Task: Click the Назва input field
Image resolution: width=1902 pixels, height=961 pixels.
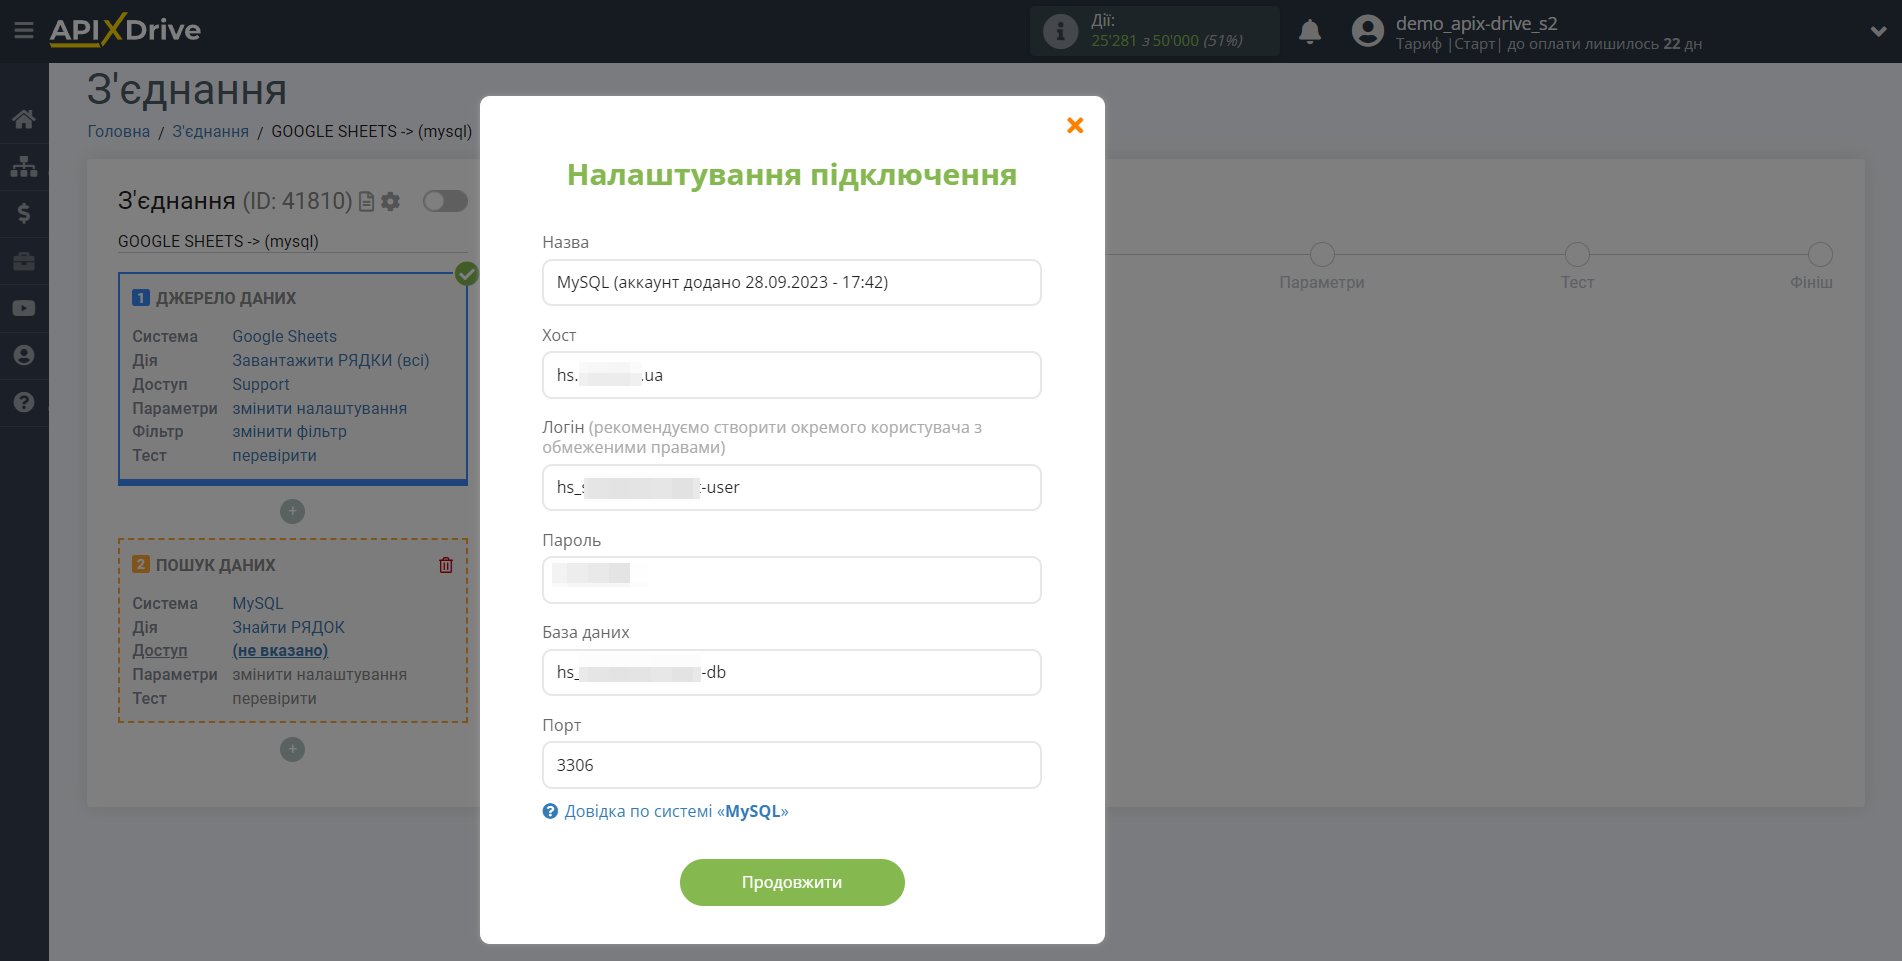Action: 791,282
